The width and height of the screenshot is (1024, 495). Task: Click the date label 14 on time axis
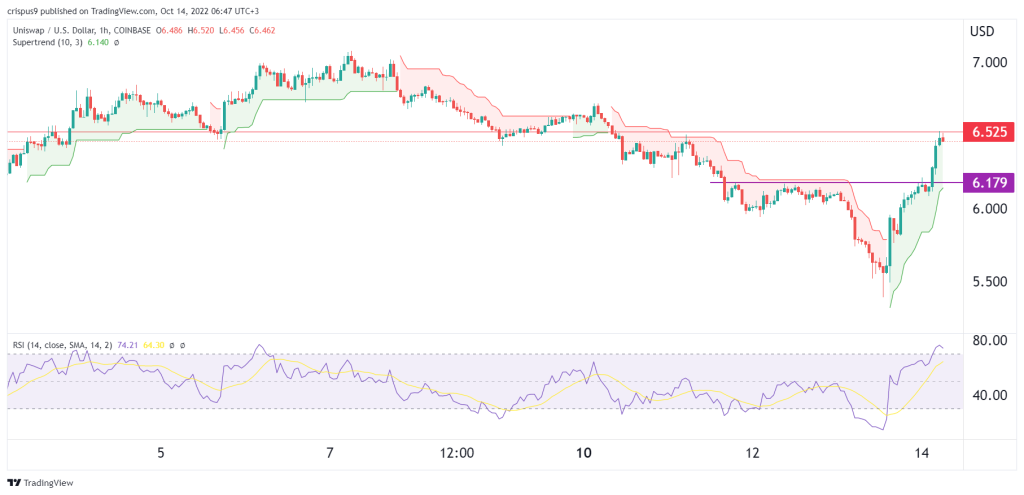click(921, 453)
